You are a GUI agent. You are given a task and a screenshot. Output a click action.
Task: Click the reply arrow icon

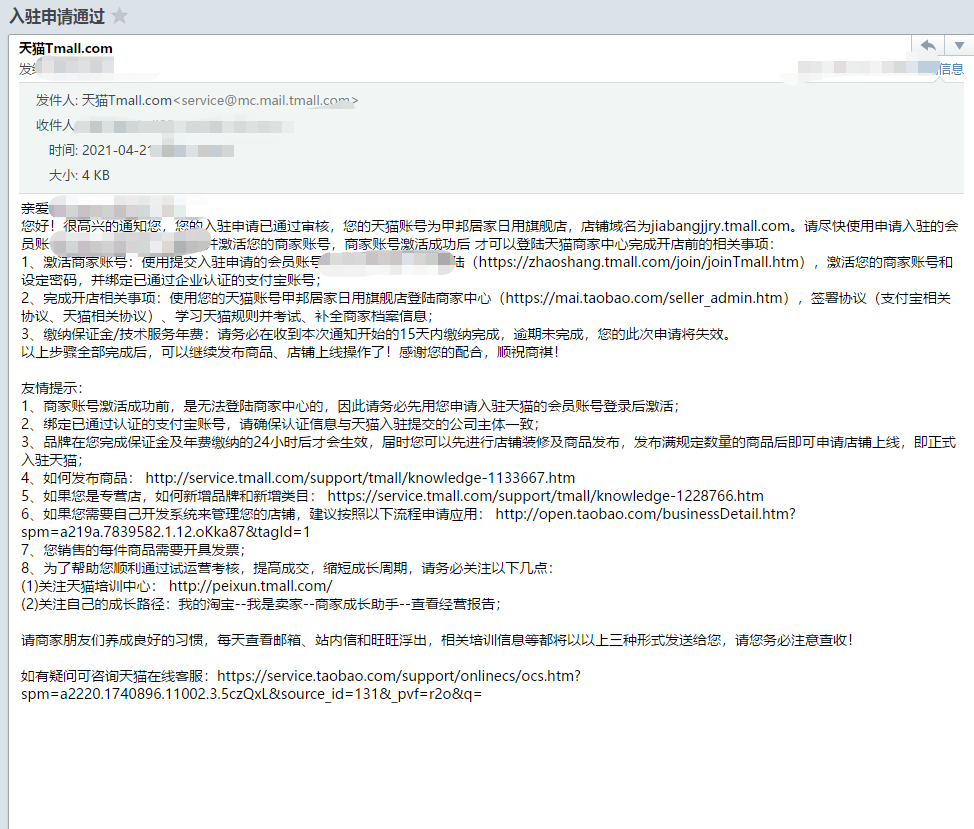pyautogui.click(x=928, y=45)
